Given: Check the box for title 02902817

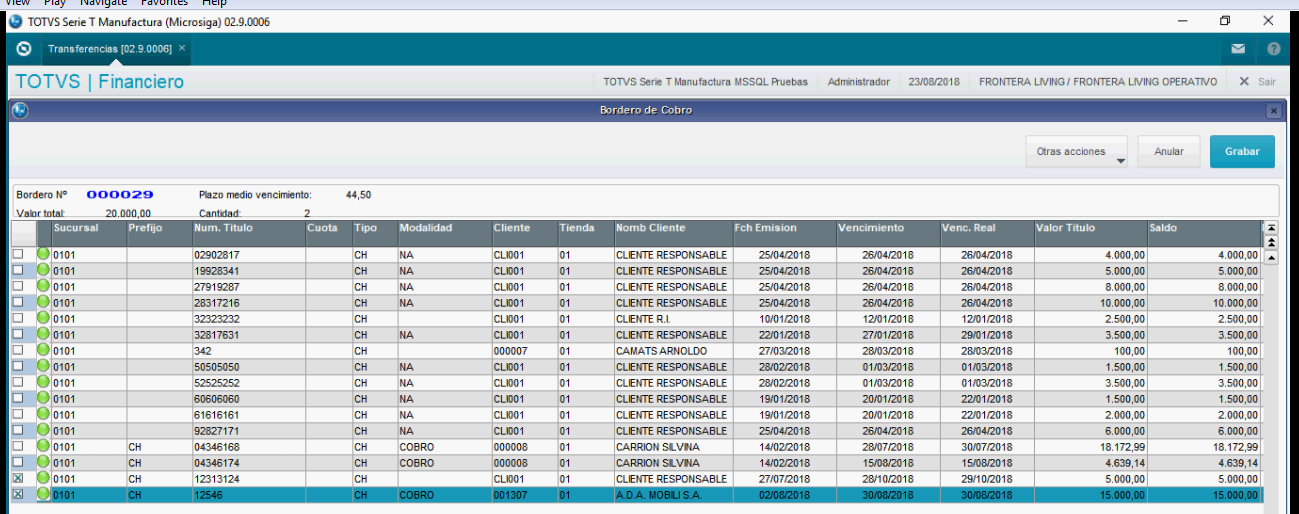Looking at the screenshot, I should point(18,255).
